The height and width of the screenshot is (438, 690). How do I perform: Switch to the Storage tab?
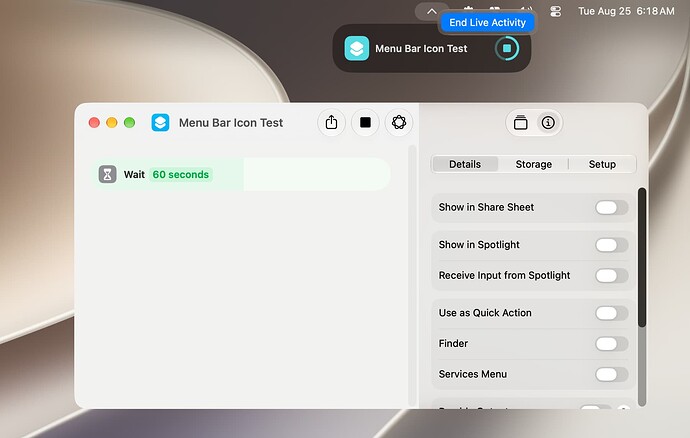tap(533, 164)
